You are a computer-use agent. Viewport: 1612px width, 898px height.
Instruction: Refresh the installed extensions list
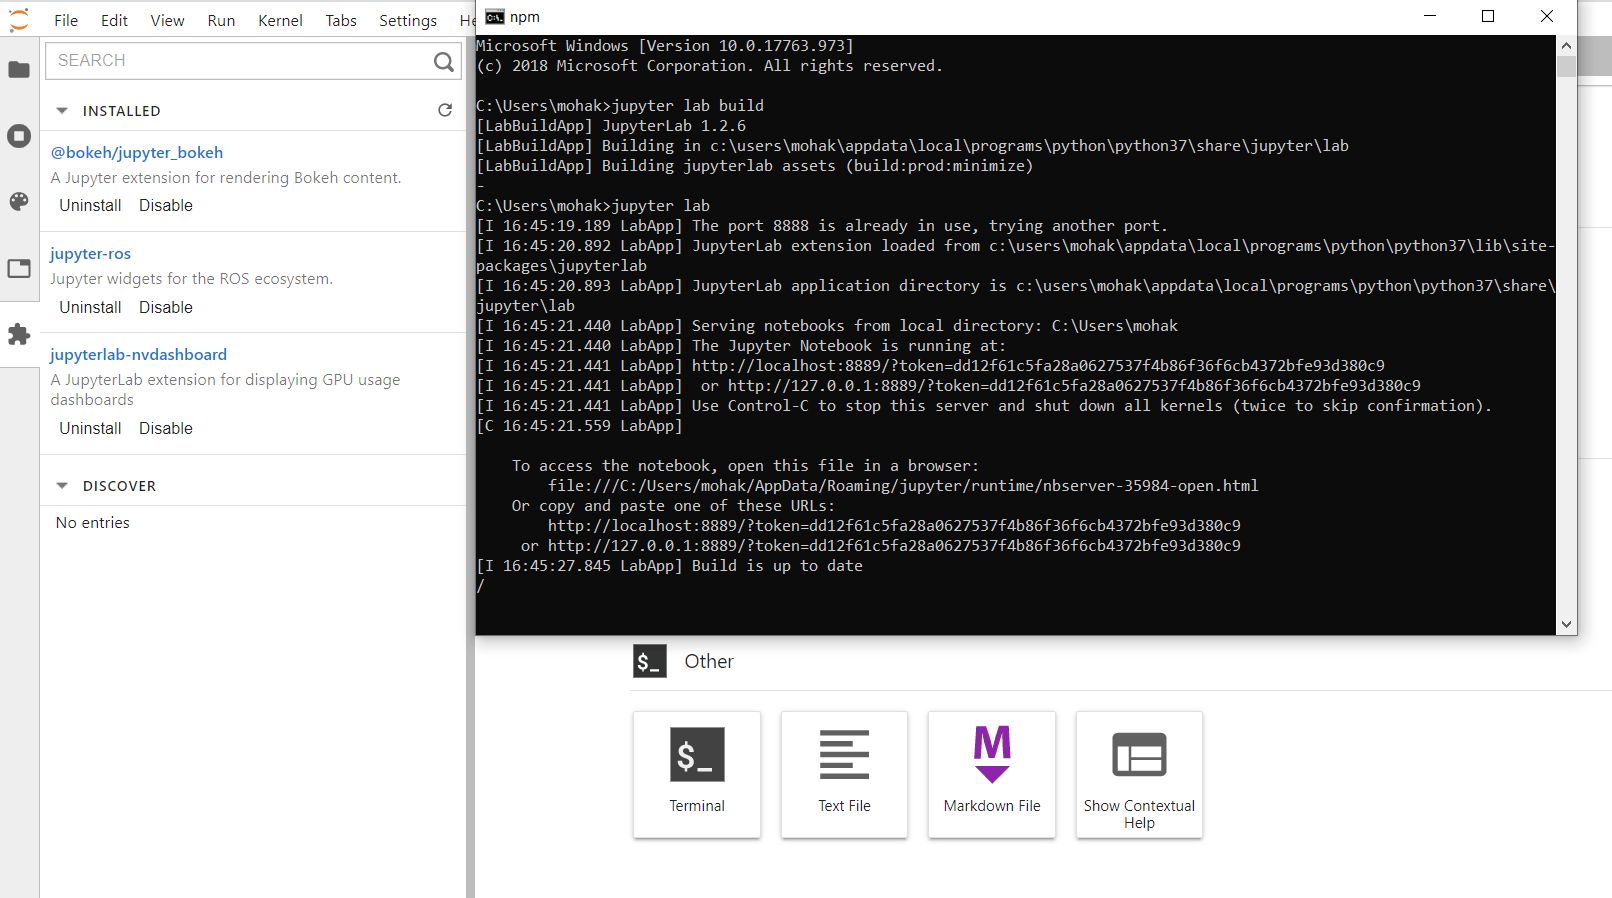tap(445, 110)
